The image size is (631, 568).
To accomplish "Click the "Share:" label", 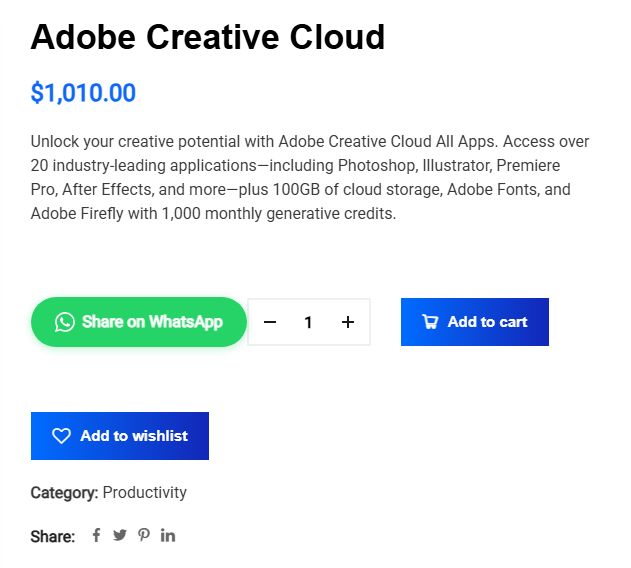I will pos(52,536).
